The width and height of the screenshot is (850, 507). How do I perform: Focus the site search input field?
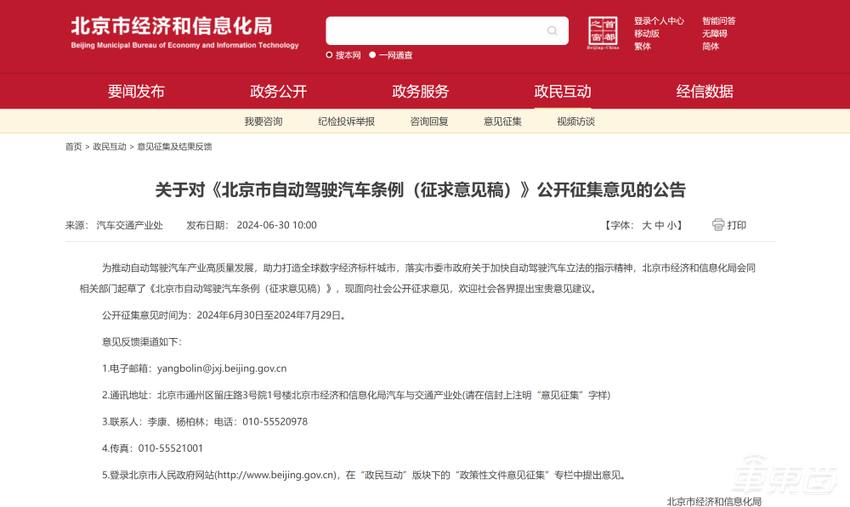coord(435,32)
